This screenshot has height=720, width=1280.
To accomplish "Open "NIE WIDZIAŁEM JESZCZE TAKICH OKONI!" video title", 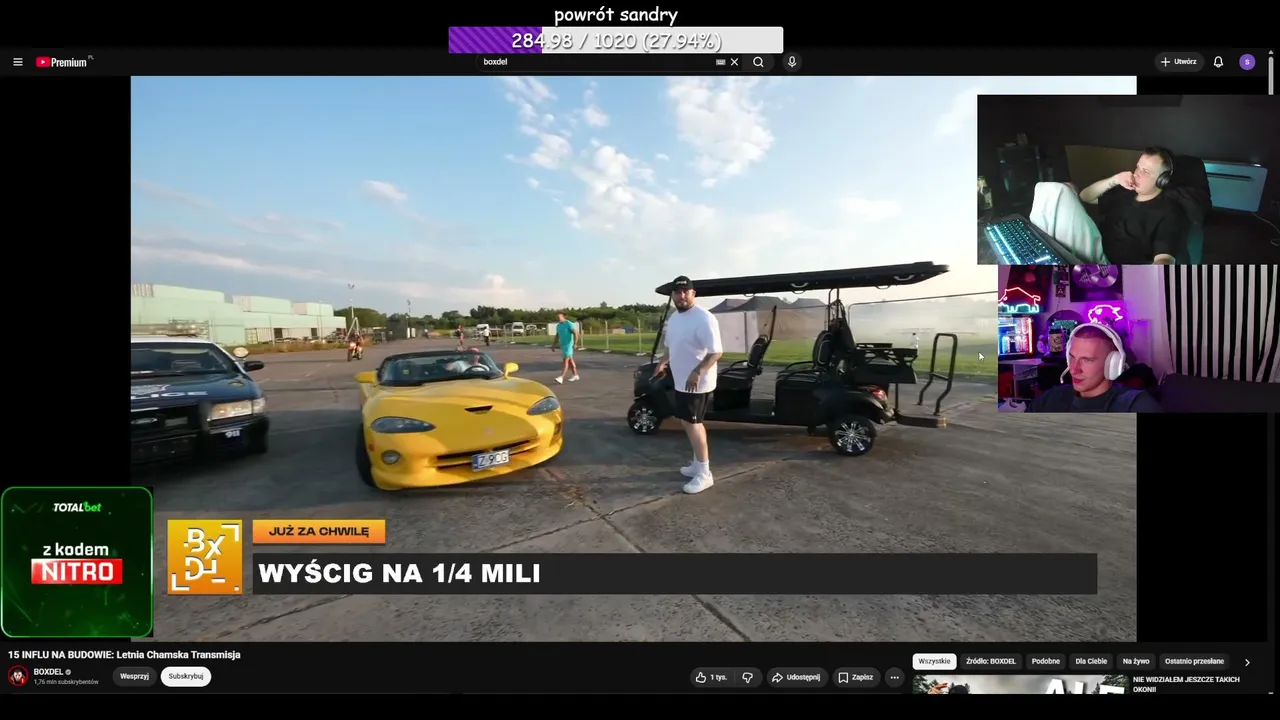I will (1186, 684).
